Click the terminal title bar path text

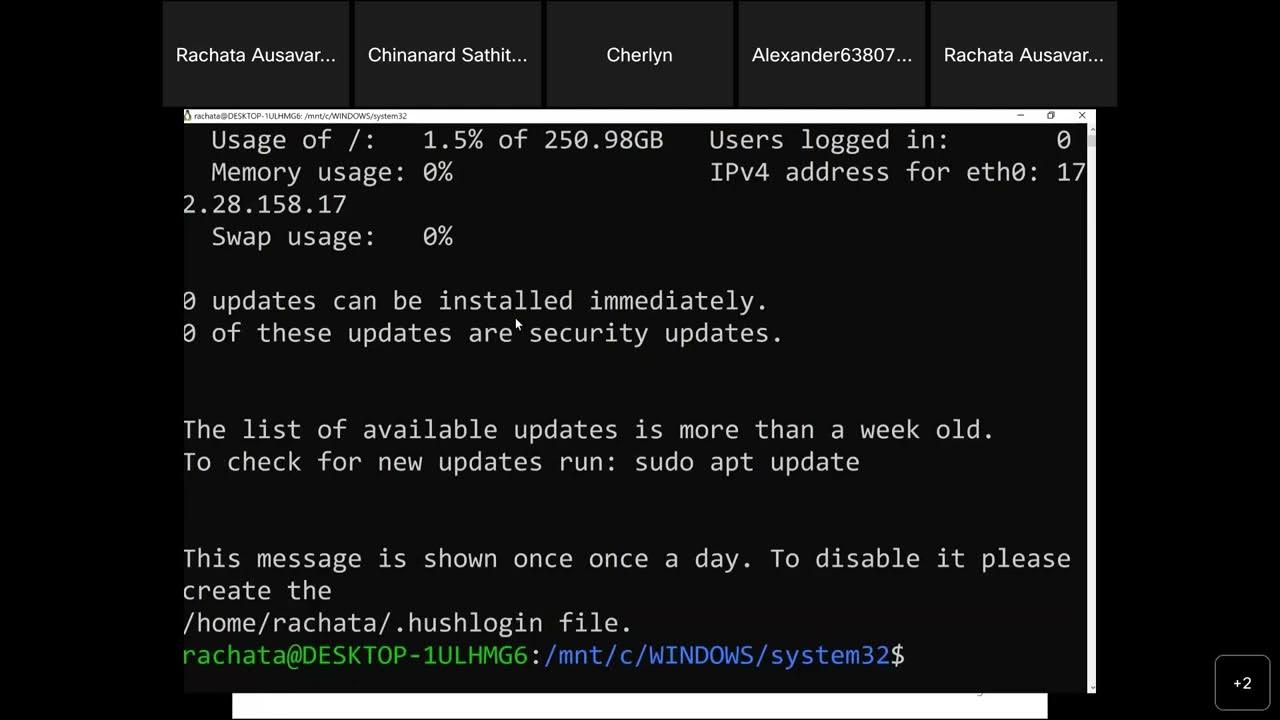[x=300, y=116]
